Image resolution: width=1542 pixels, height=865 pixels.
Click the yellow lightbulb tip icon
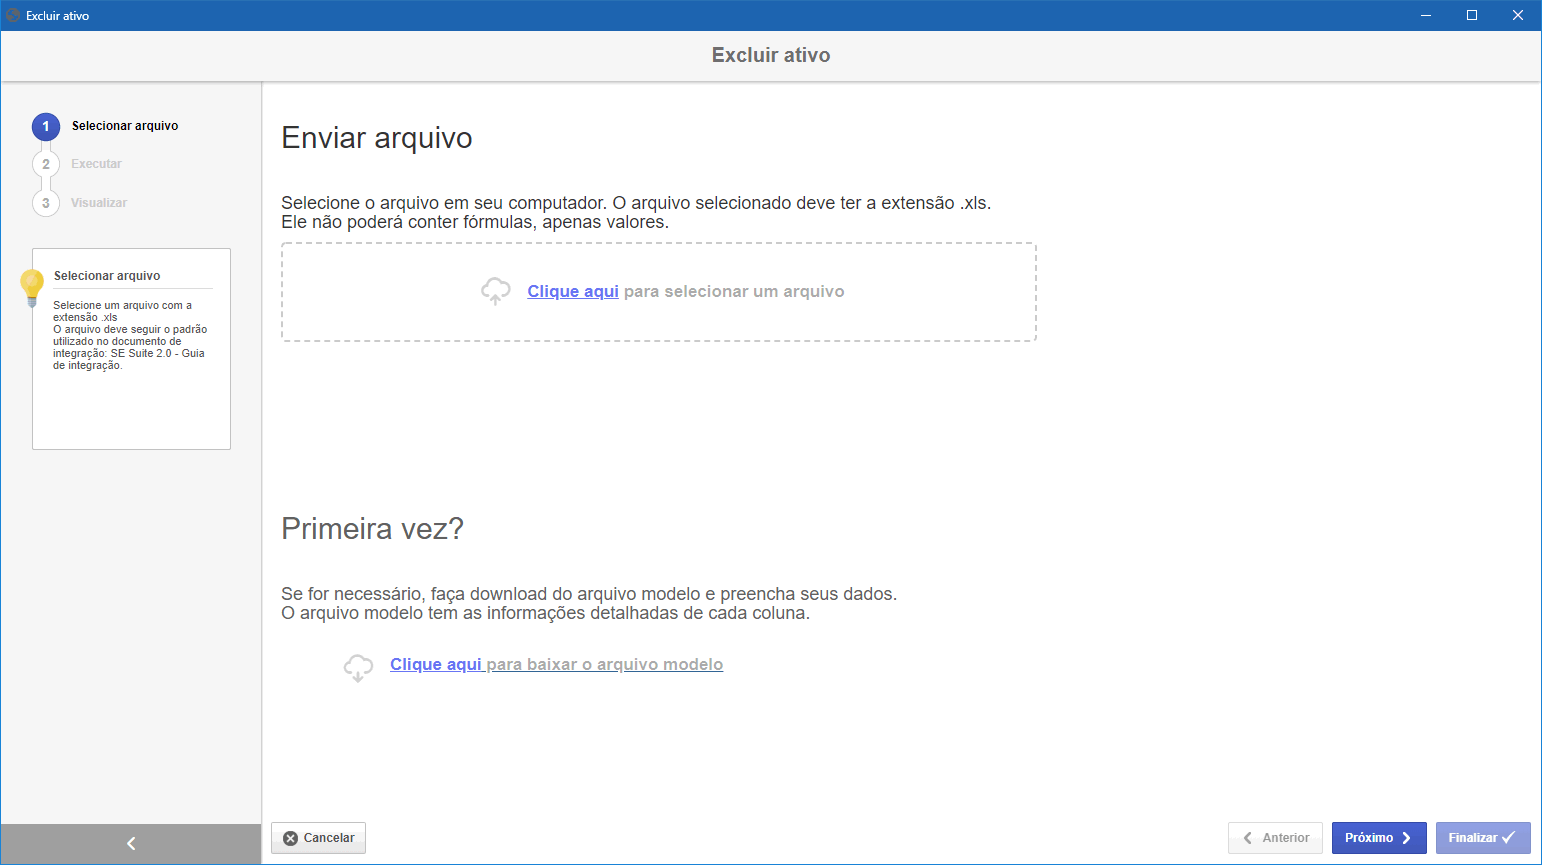(32, 288)
